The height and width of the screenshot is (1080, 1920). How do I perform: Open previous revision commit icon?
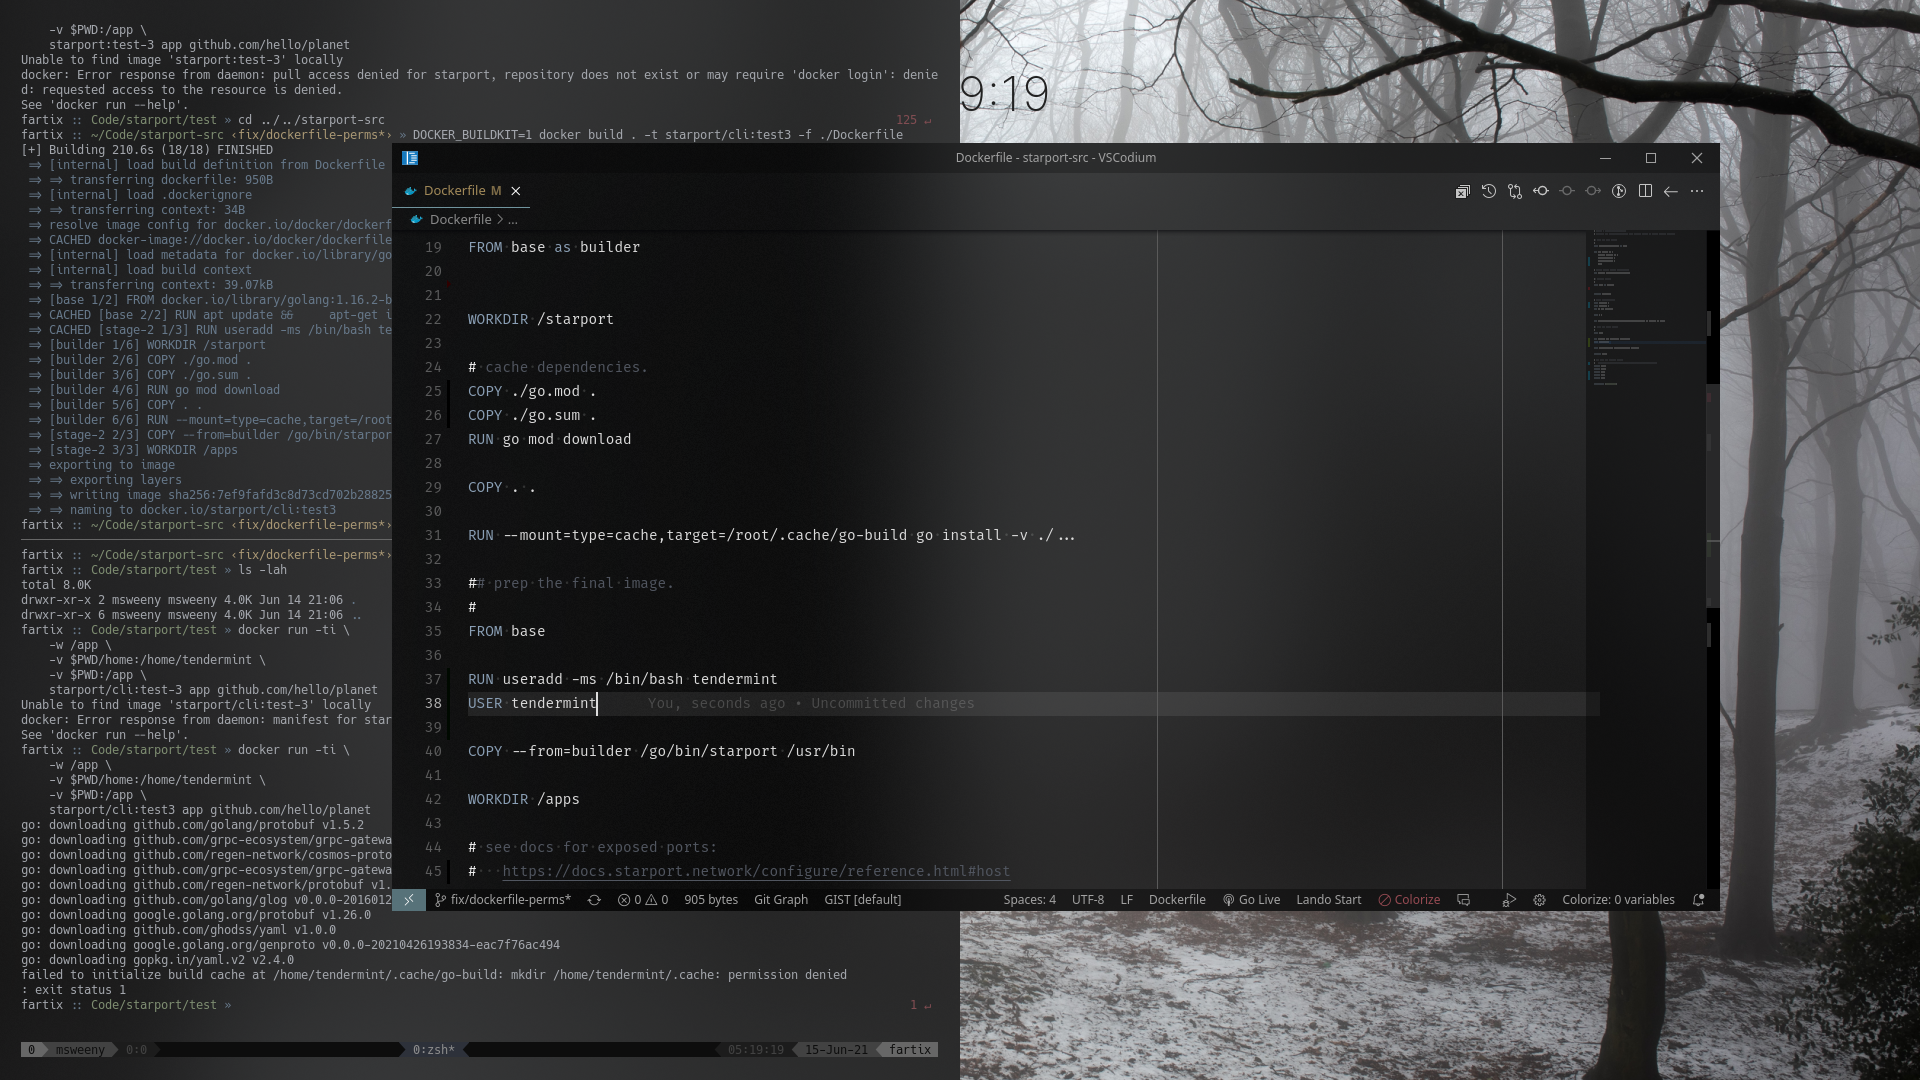[x=1540, y=191]
